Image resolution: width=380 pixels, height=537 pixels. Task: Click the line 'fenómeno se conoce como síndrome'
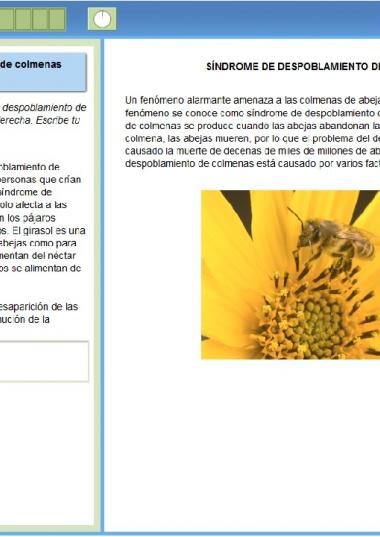pyautogui.click(x=252, y=113)
